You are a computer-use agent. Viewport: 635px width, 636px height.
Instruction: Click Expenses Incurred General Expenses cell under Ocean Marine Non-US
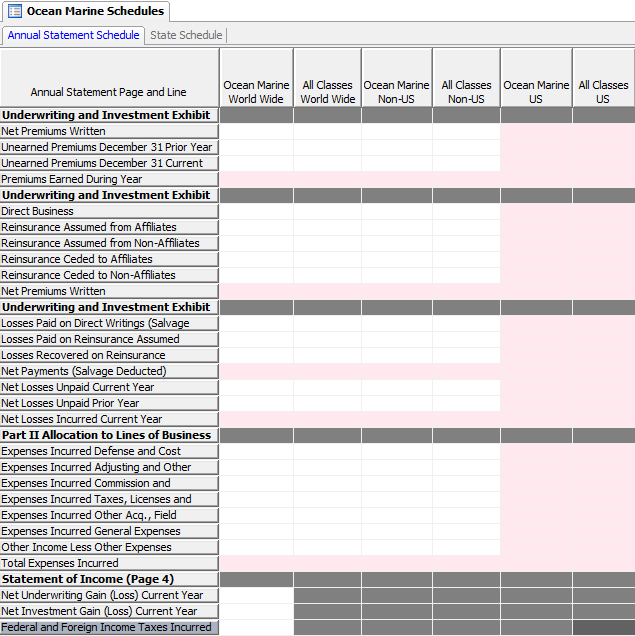coord(397,531)
